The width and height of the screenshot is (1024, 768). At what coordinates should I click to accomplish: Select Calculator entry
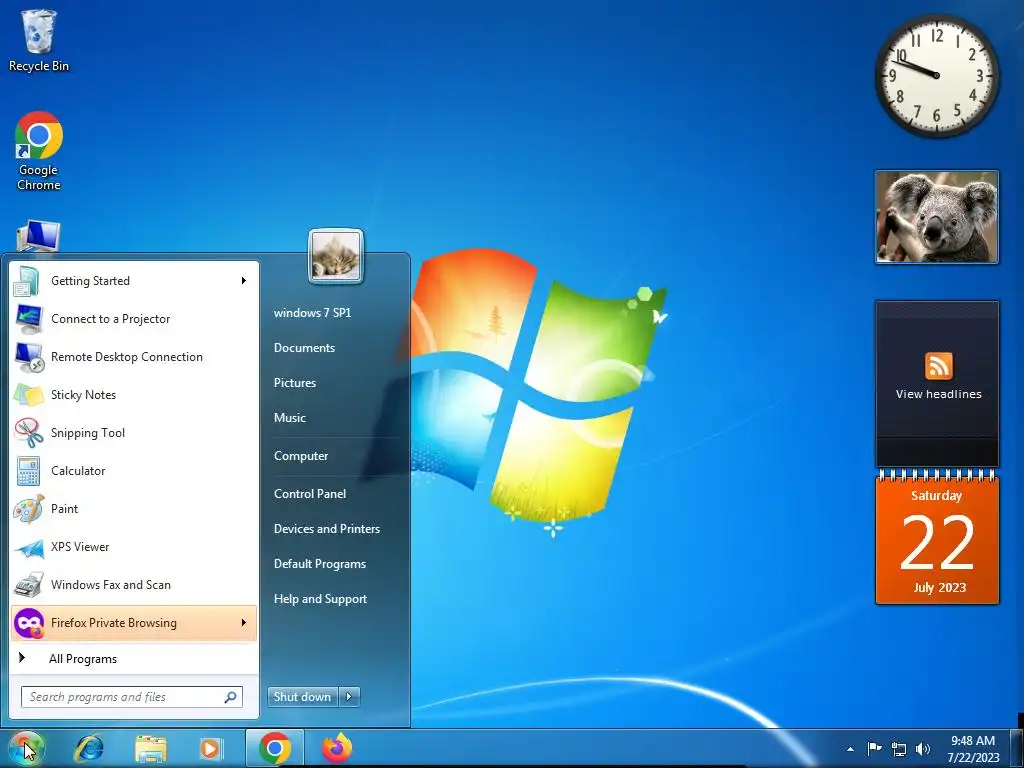134,470
